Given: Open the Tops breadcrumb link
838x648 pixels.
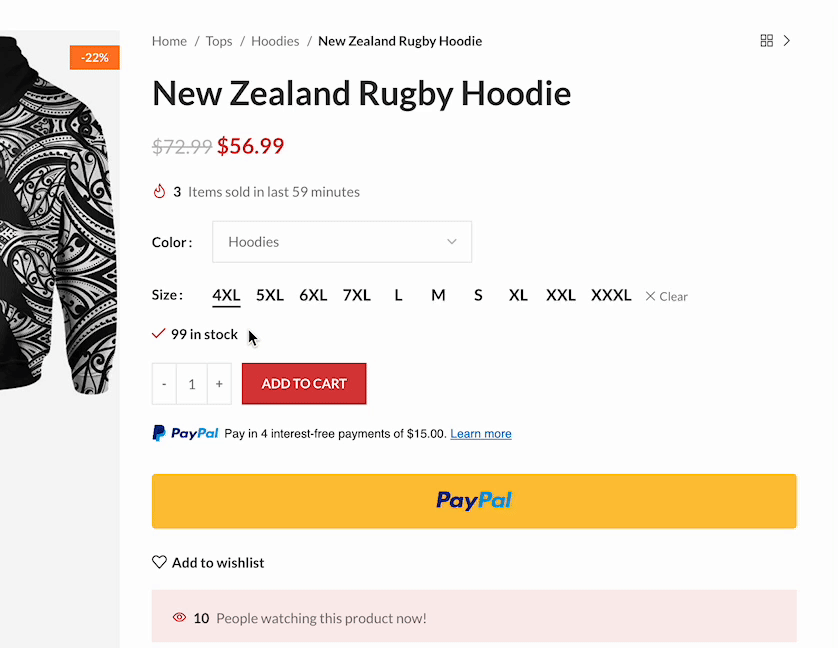Looking at the screenshot, I should point(219,41).
